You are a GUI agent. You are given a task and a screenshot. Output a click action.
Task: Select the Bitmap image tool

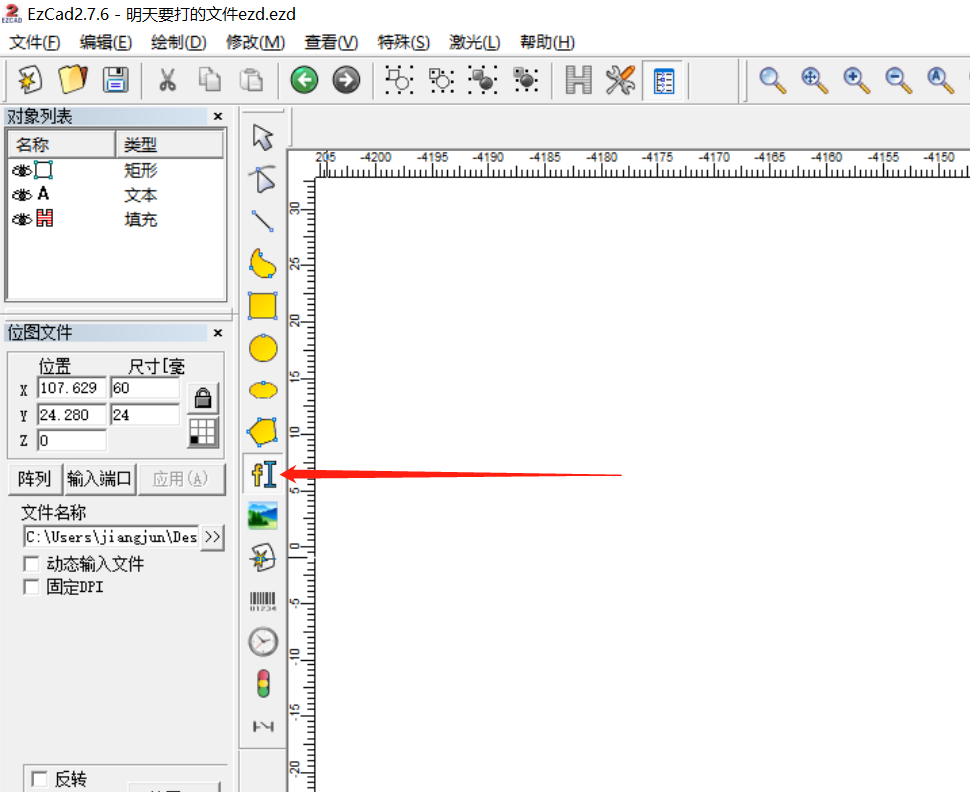click(263, 516)
